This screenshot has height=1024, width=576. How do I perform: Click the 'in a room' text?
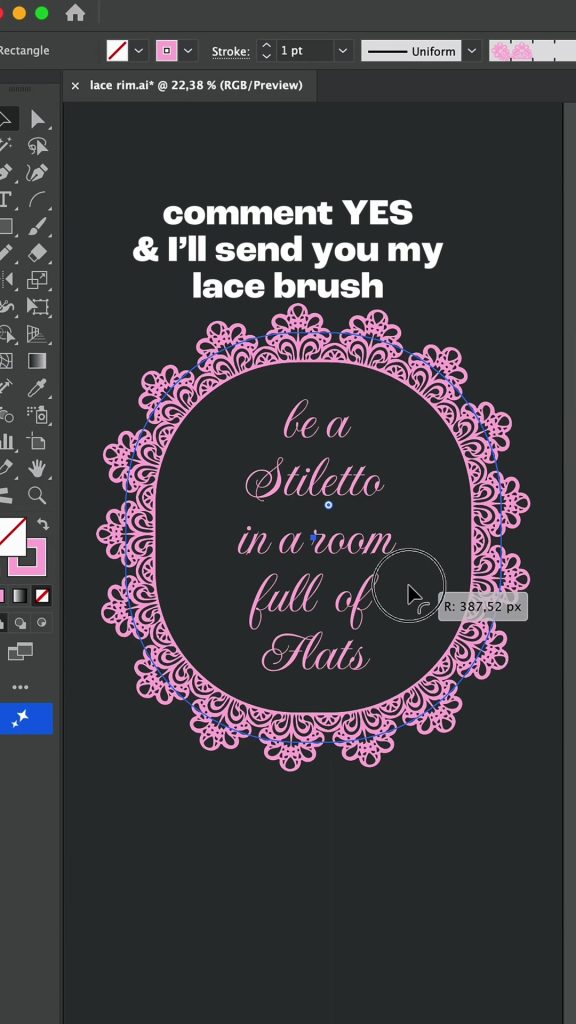(316, 541)
